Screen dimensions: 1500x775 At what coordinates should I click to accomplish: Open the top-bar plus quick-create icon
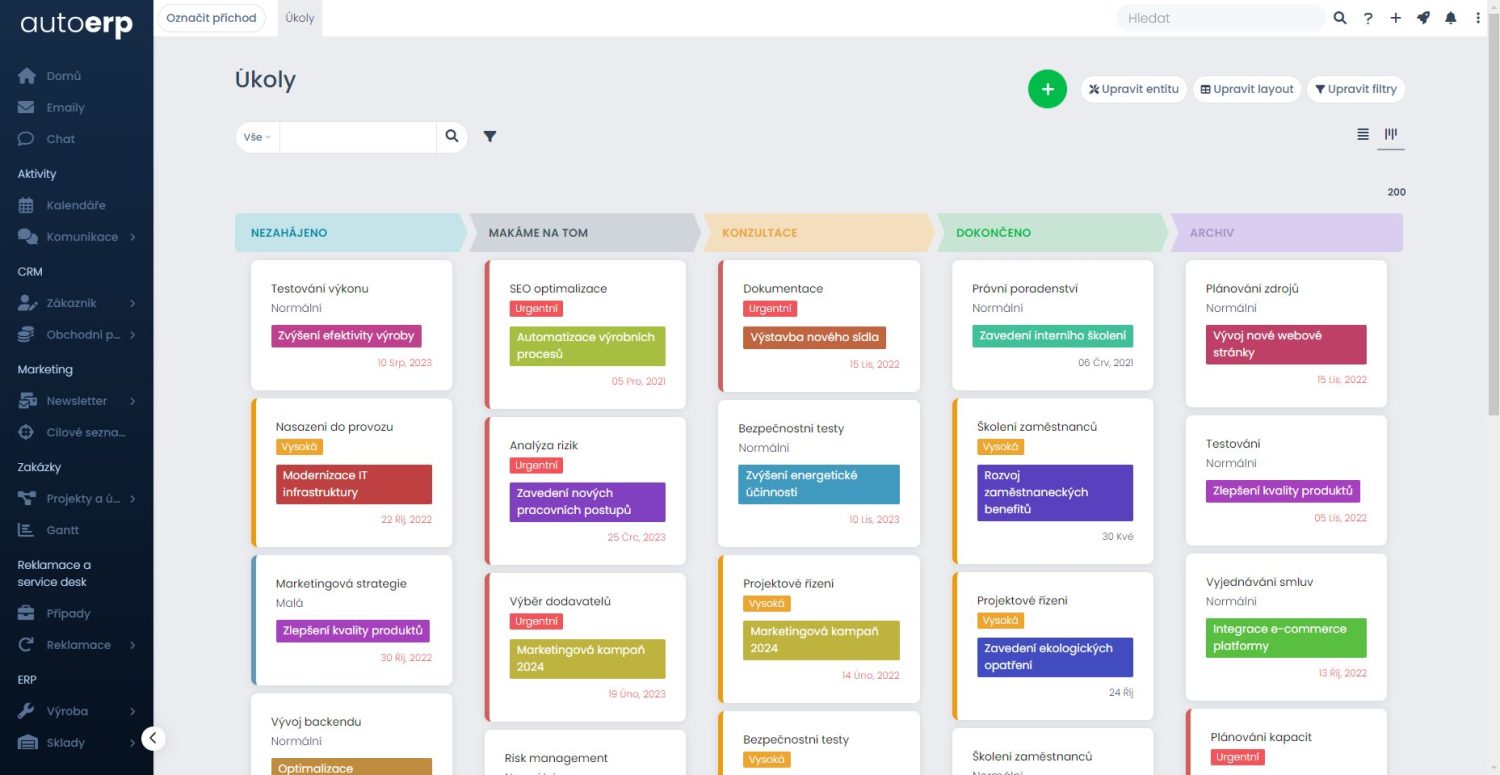(1396, 18)
